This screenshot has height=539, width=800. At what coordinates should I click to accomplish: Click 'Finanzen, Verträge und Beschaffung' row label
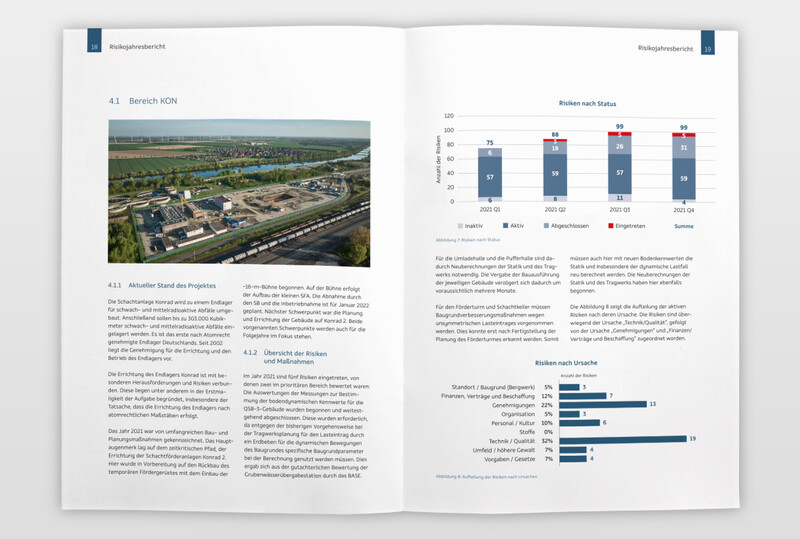point(488,396)
